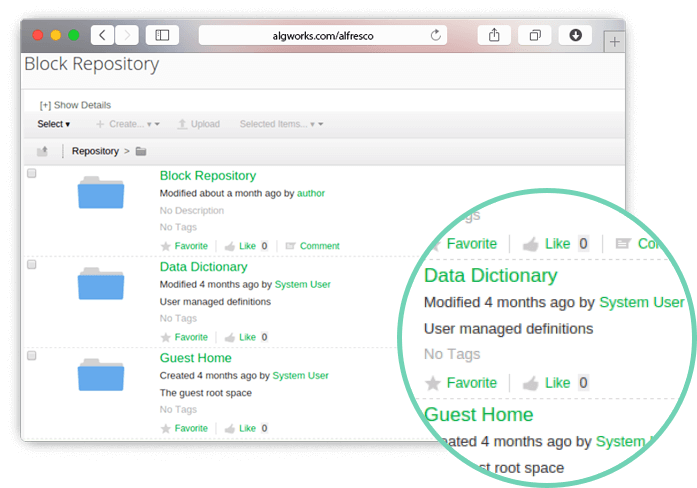Click the Upload button
The image size is (697, 488).
199,124
